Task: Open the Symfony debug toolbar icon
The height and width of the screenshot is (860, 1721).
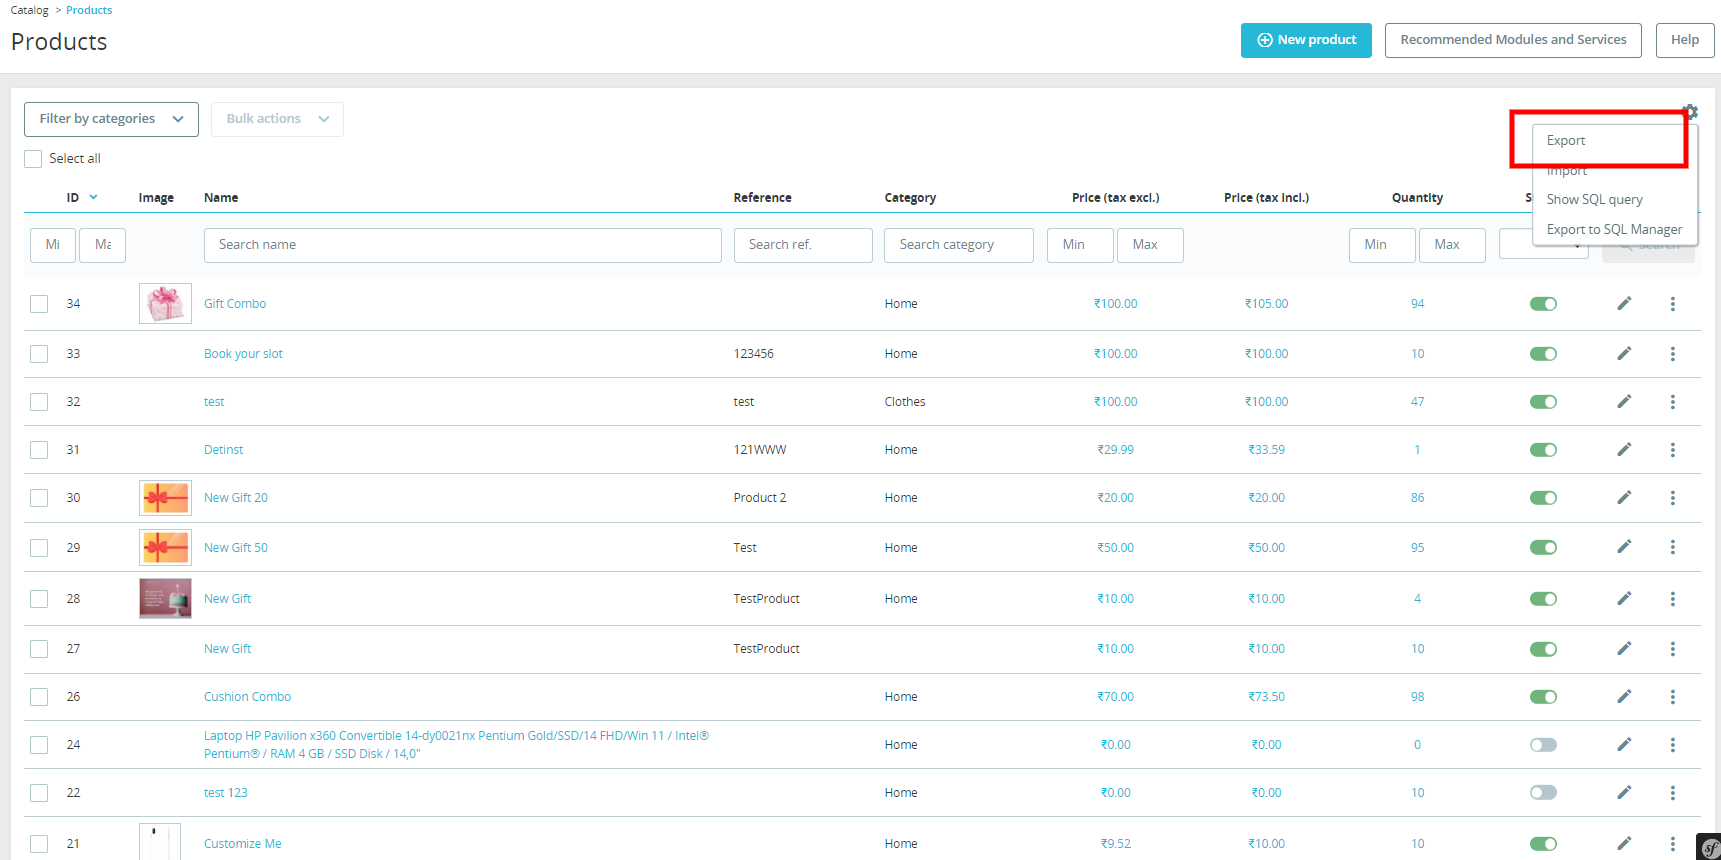Action: [1709, 848]
